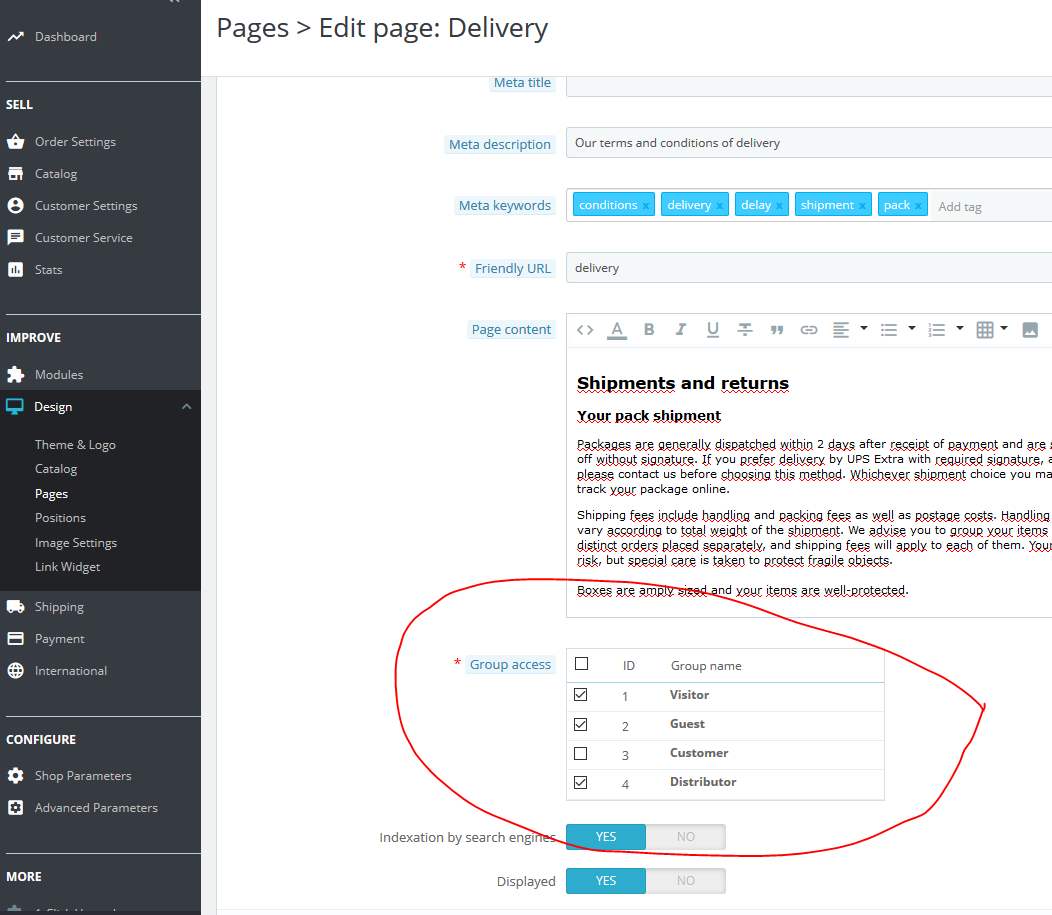Uncheck the Distributor group checkbox

[x=581, y=782]
